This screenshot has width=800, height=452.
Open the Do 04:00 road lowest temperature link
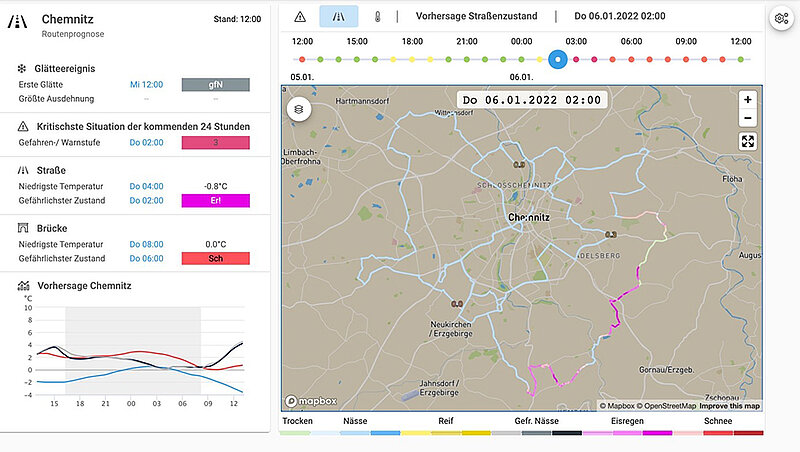pyautogui.click(x=146, y=186)
